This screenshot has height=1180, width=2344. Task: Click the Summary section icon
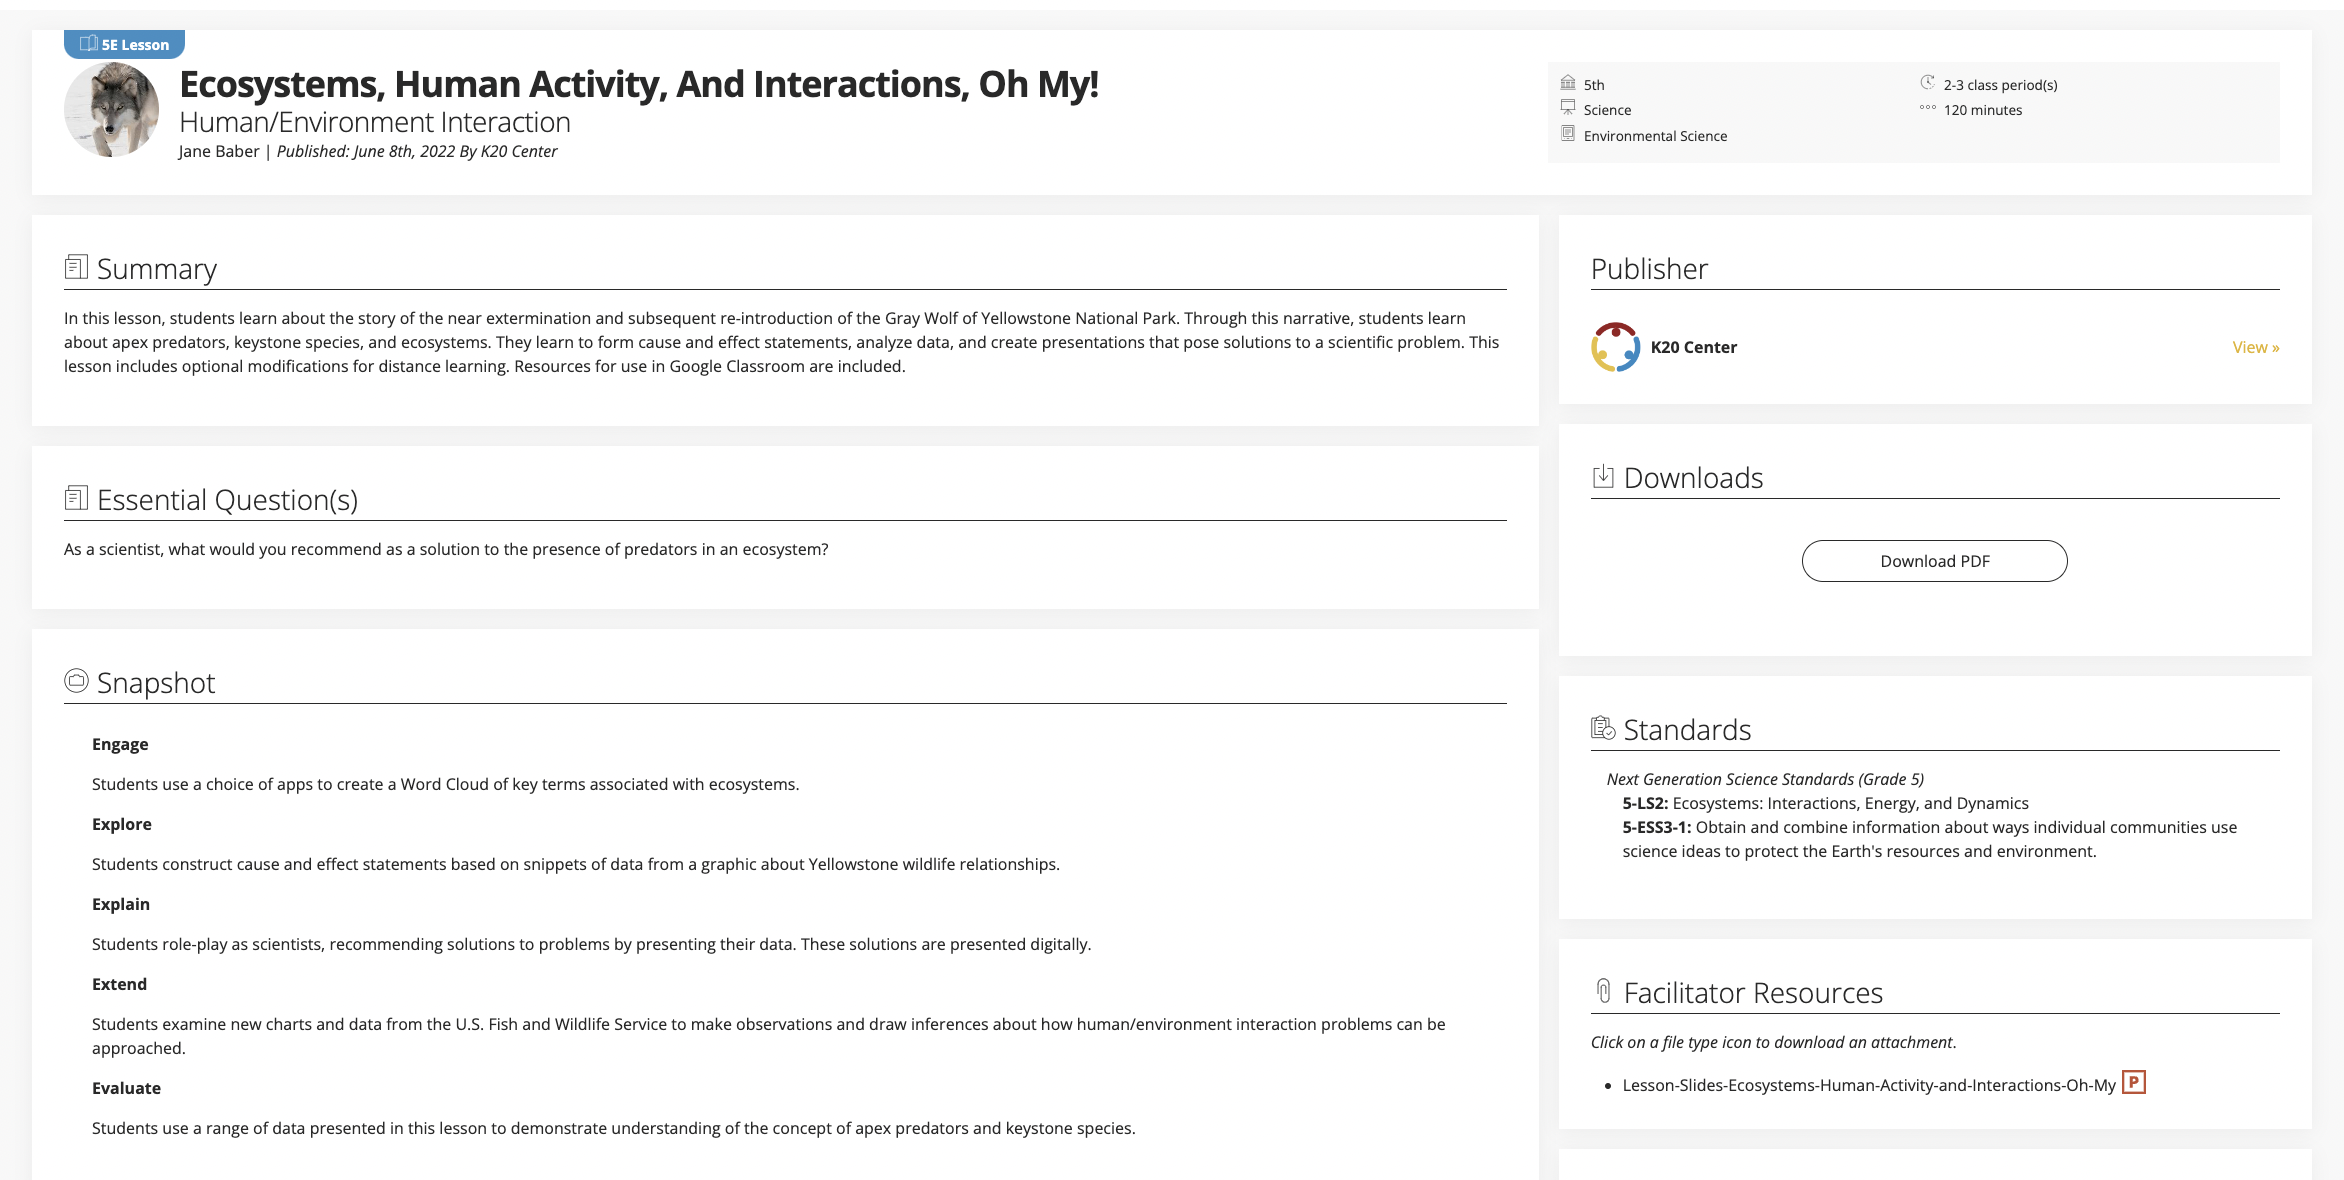point(77,266)
